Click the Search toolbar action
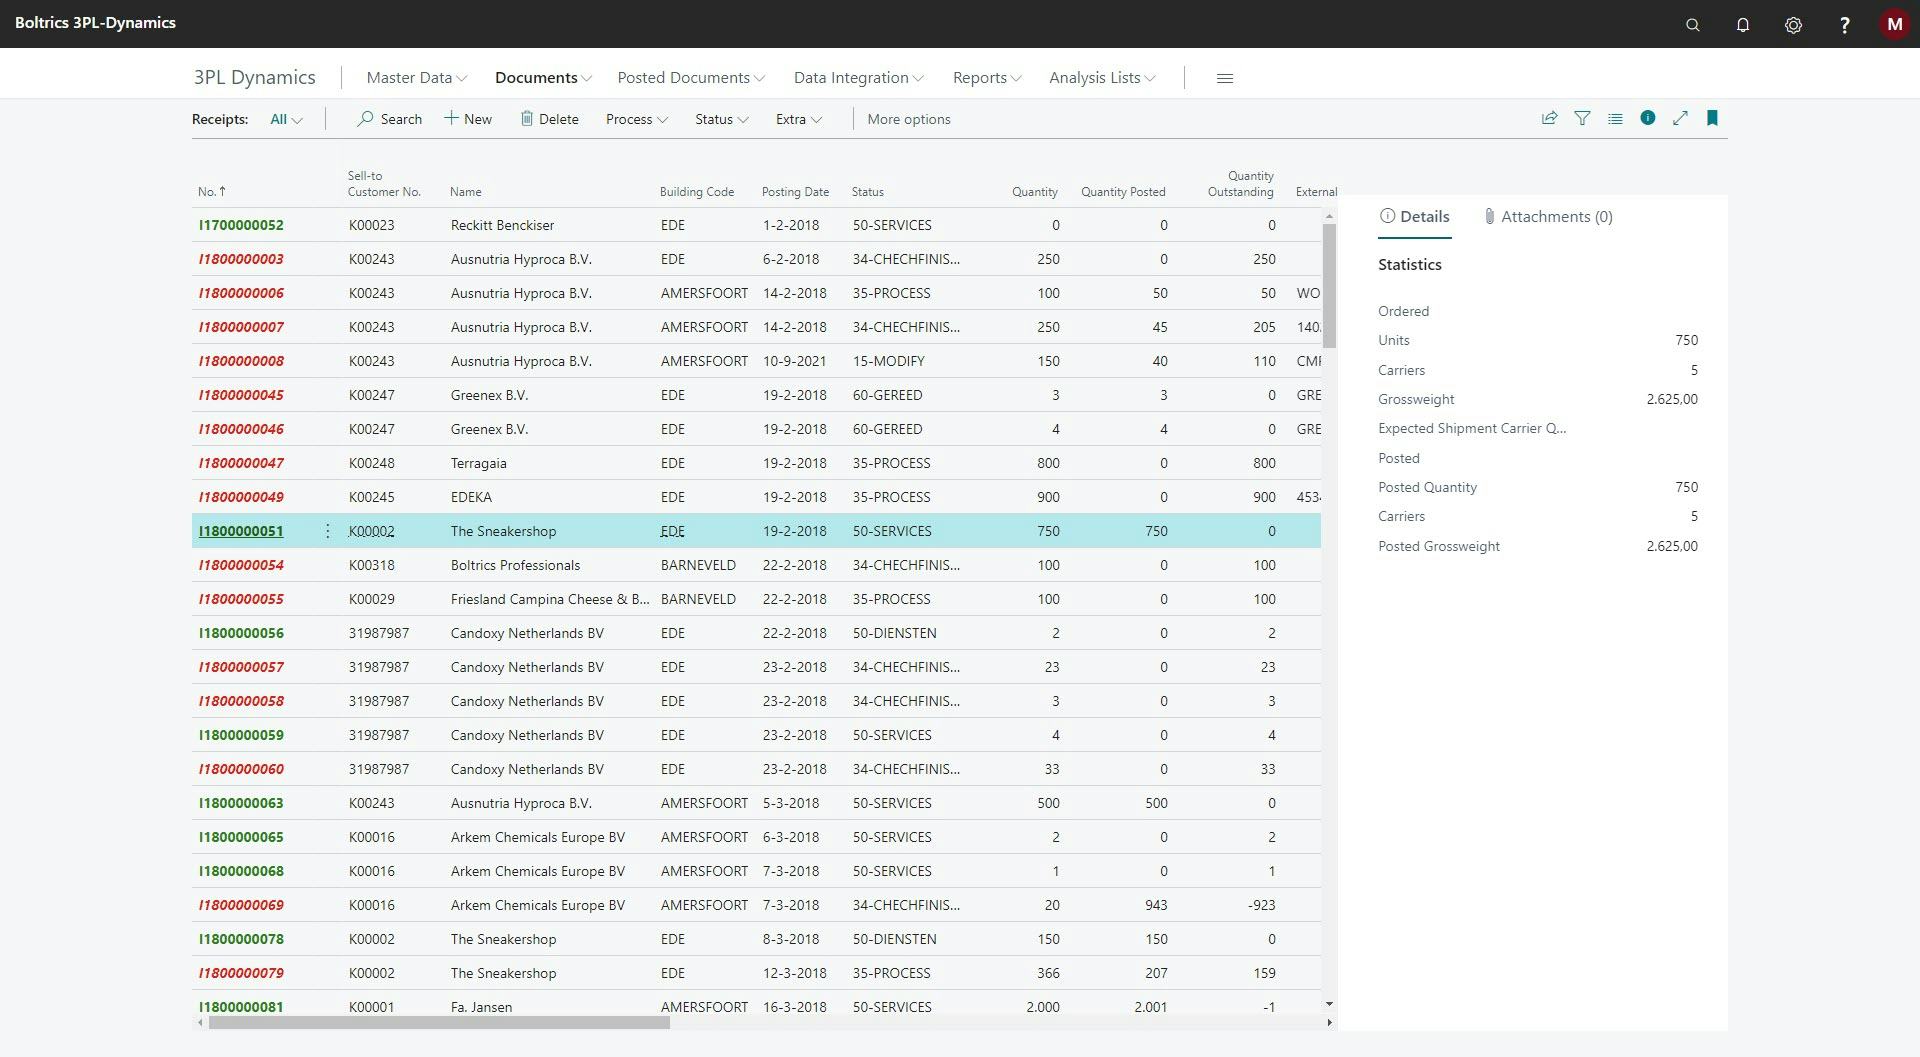1920x1057 pixels. pyautogui.click(x=390, y=119)
